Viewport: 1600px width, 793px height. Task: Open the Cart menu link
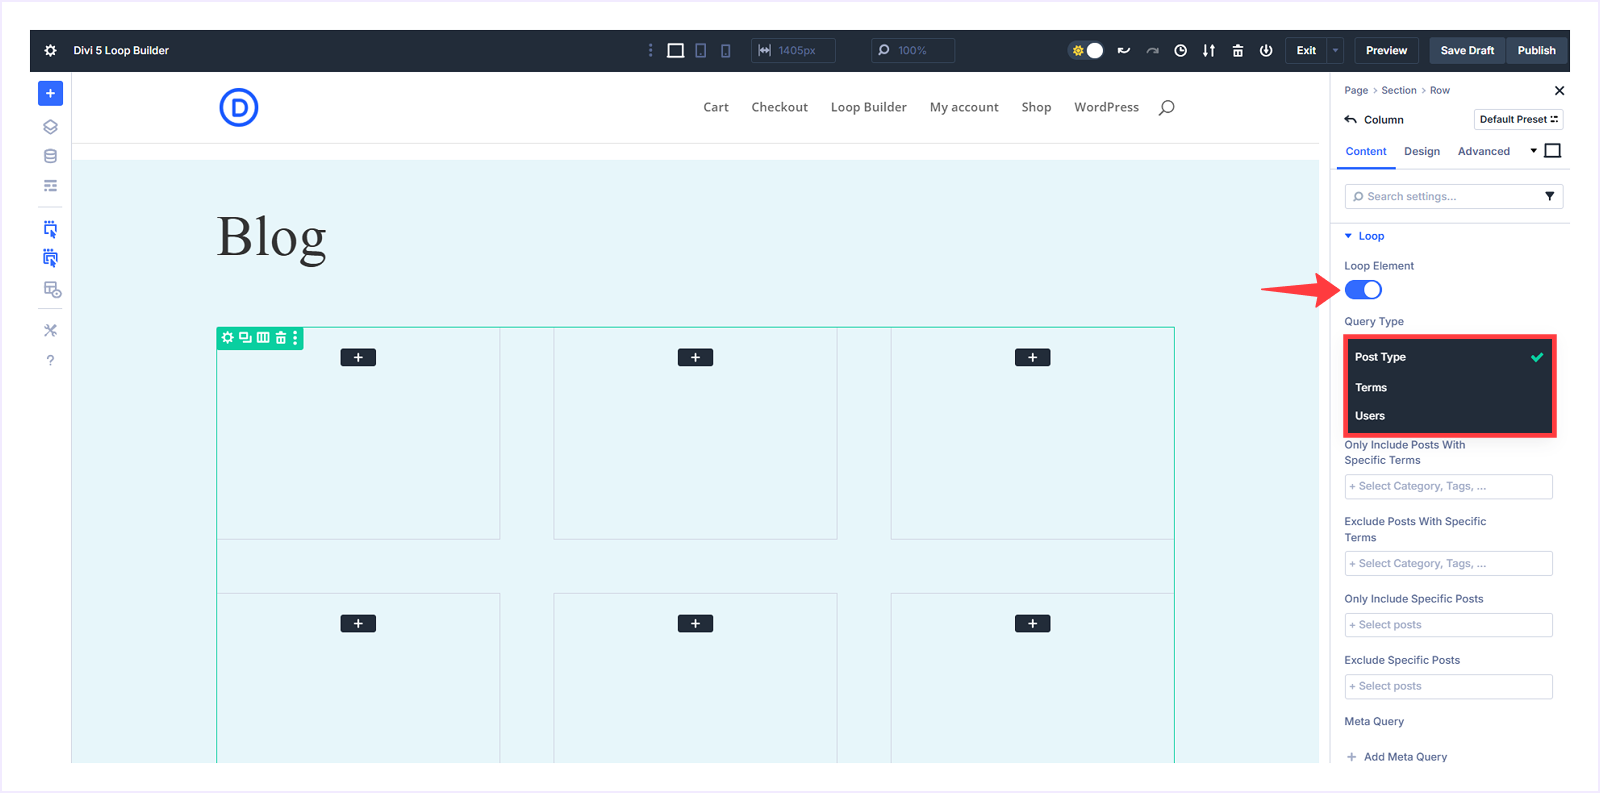pos(716,107)
